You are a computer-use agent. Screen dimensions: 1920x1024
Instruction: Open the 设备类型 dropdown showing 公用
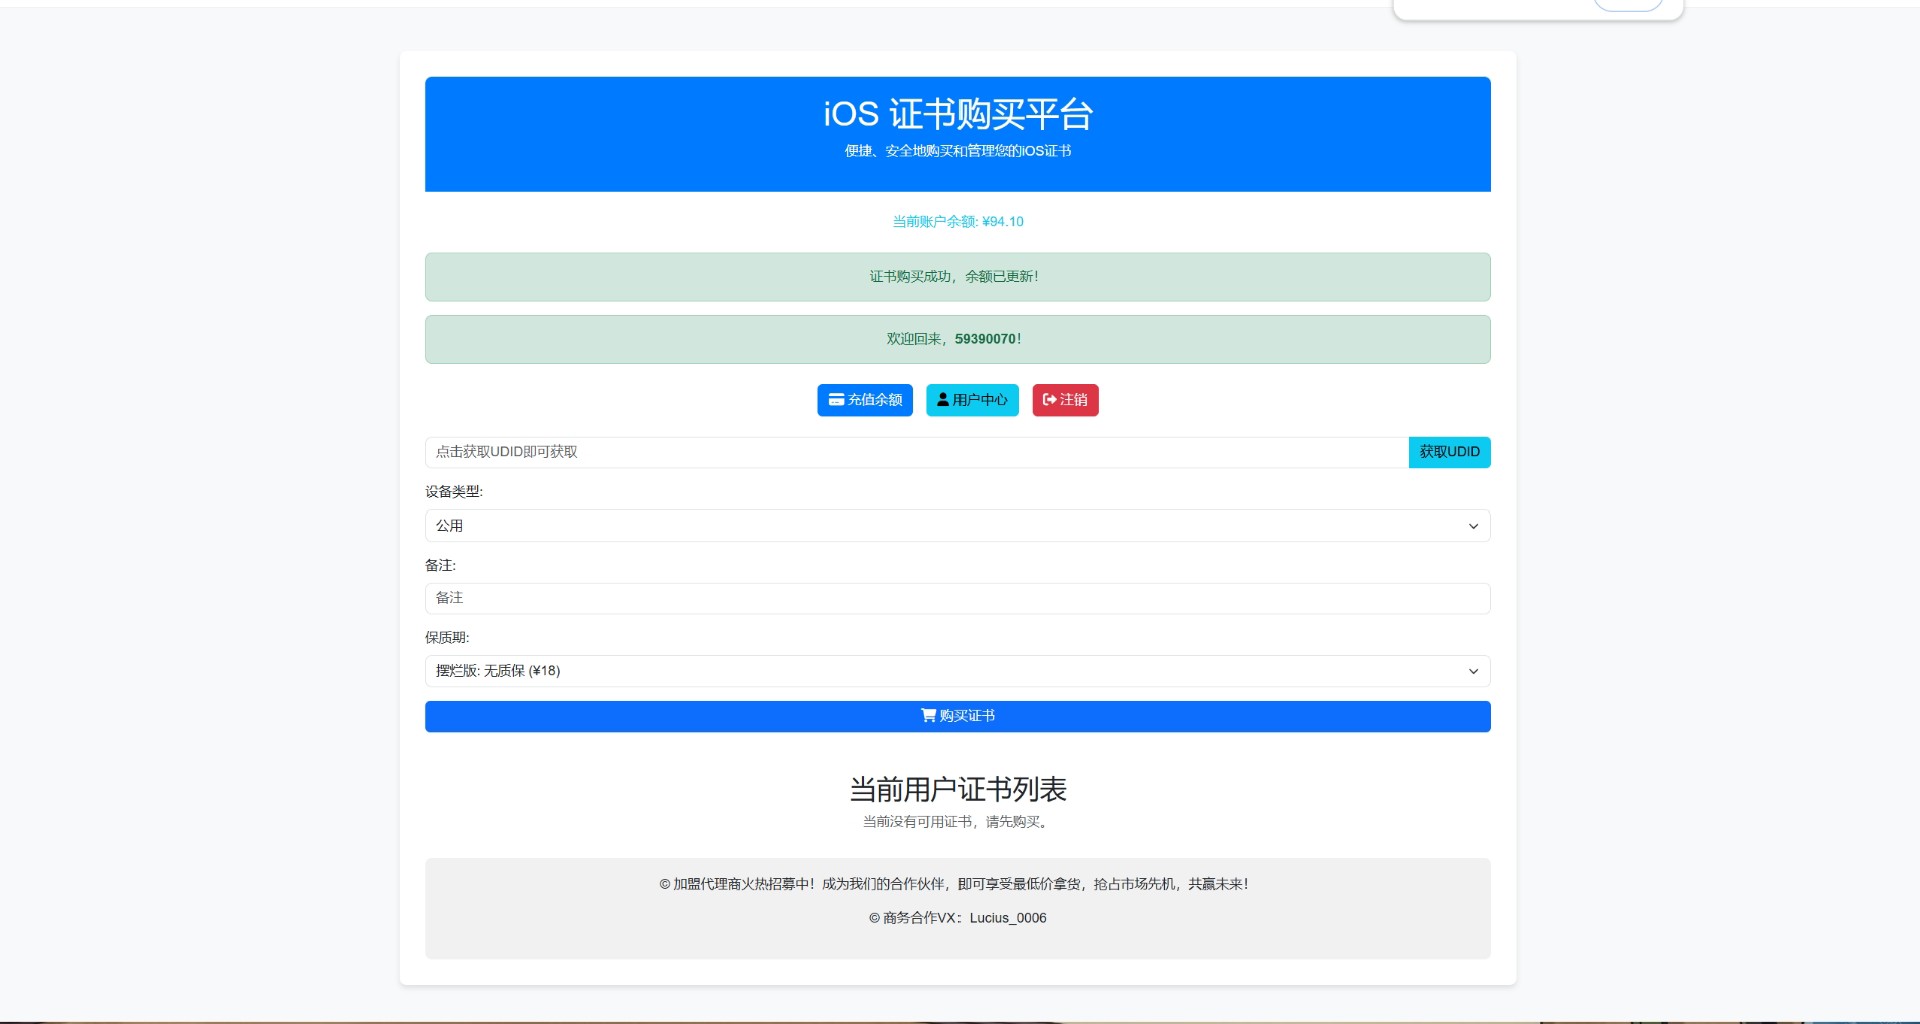tap(956, 526)
